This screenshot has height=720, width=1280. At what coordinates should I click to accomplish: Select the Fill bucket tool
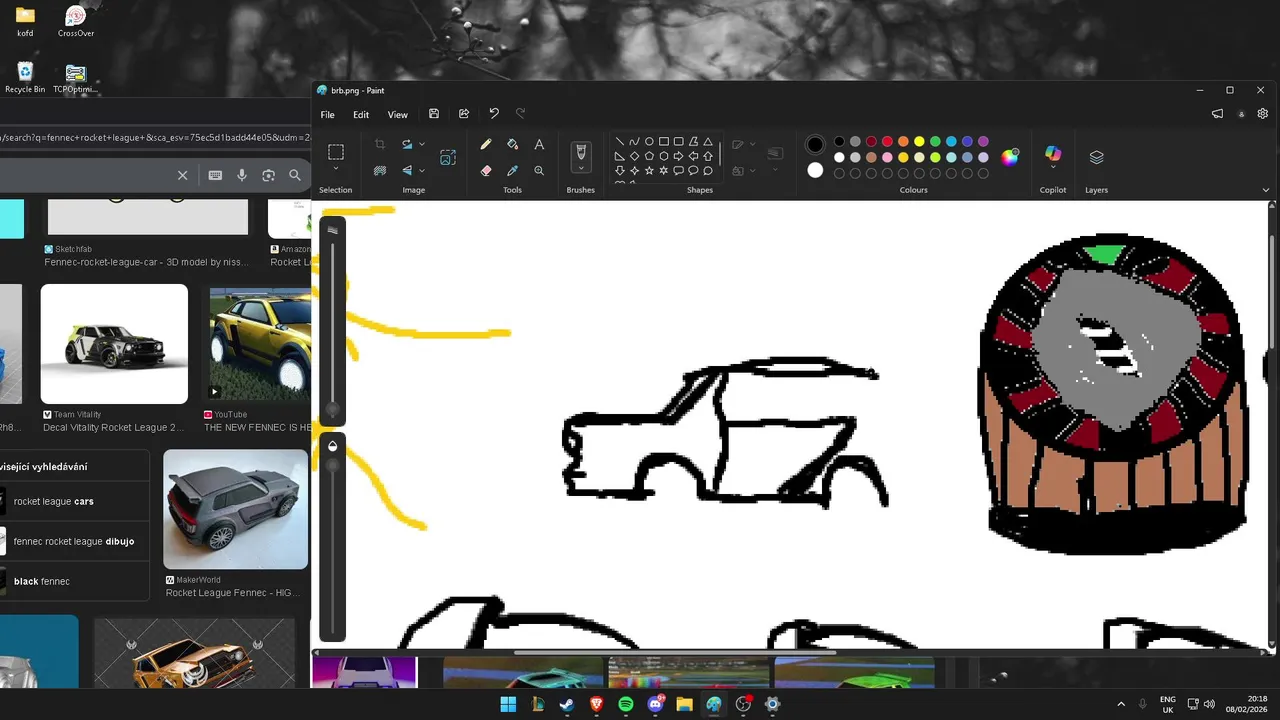coord(513,144)
